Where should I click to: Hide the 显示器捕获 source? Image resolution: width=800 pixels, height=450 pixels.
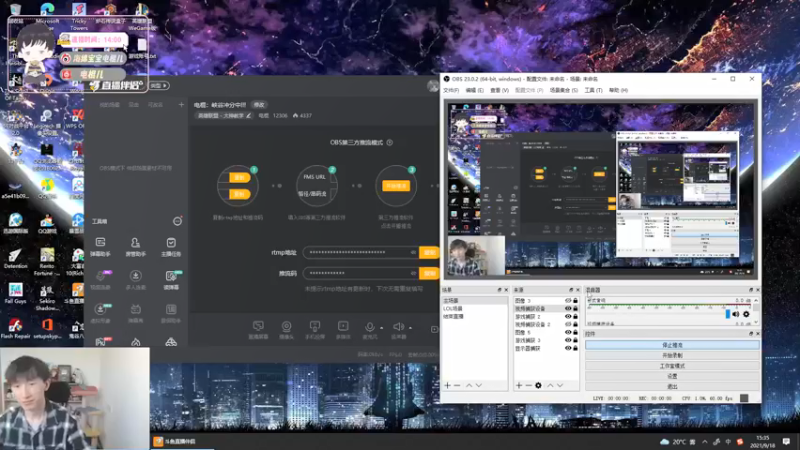[x=568, y=348]
